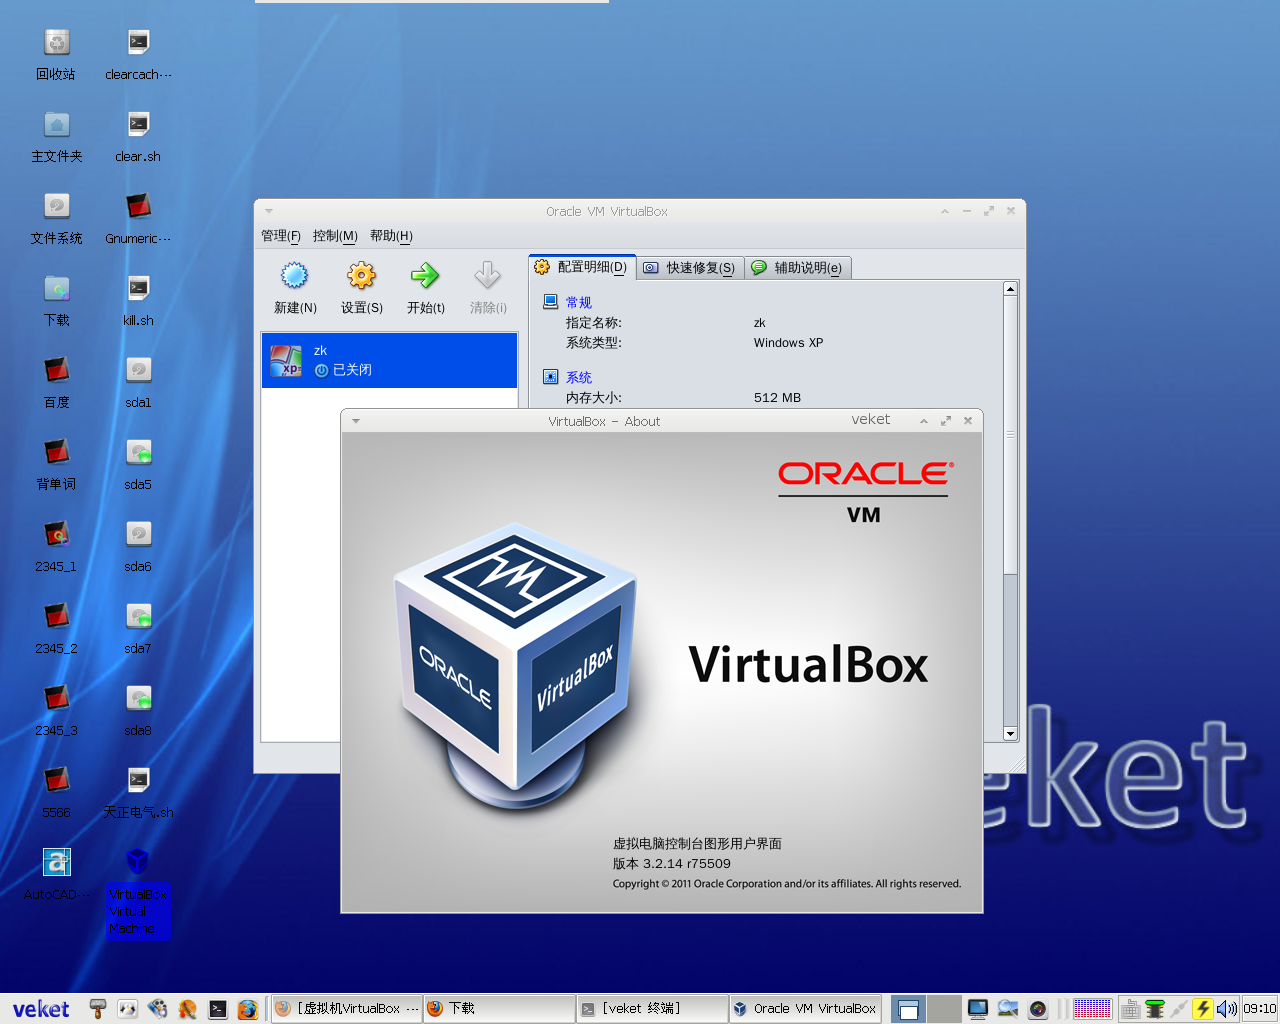Click the paint roller icon in taskbar
Screen dimensions: 1280x1024
click(97, 1009)
